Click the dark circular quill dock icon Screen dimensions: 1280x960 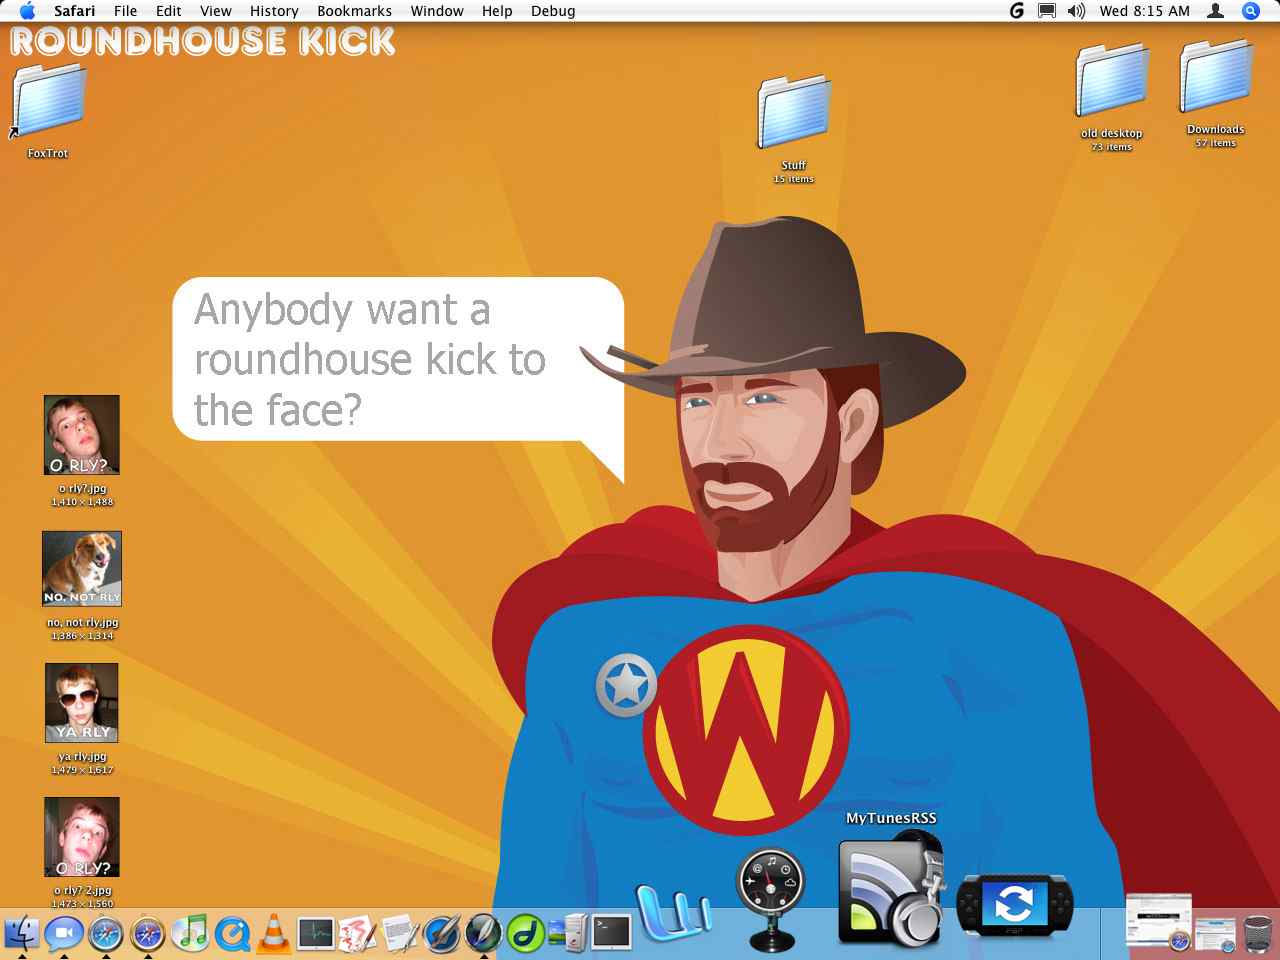484,934
